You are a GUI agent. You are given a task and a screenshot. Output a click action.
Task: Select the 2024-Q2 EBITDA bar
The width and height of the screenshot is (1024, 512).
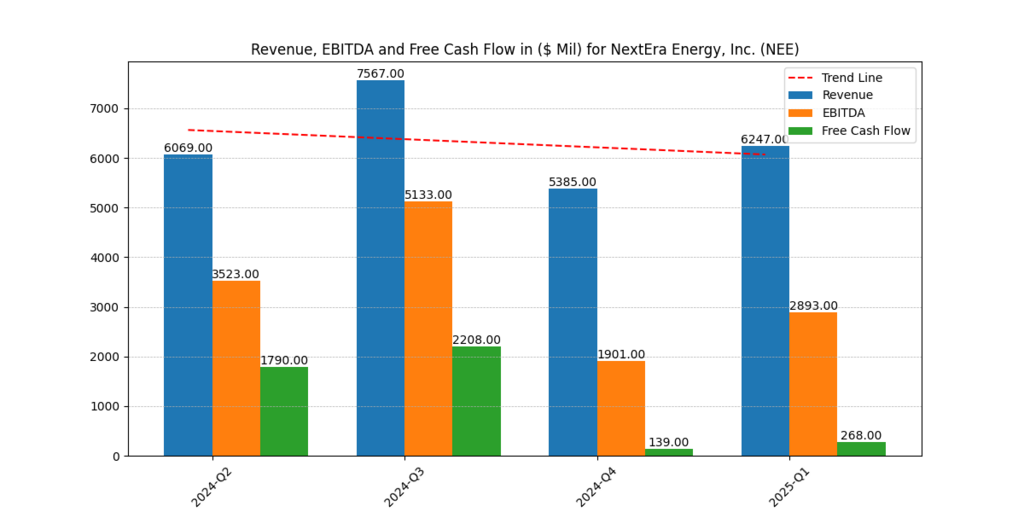coord(236,368)
